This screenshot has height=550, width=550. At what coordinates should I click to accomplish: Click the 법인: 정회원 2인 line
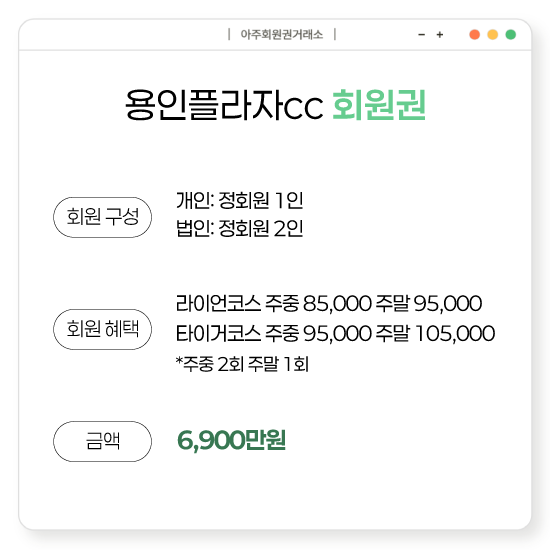pyautogui.click(x=240, y=229)
